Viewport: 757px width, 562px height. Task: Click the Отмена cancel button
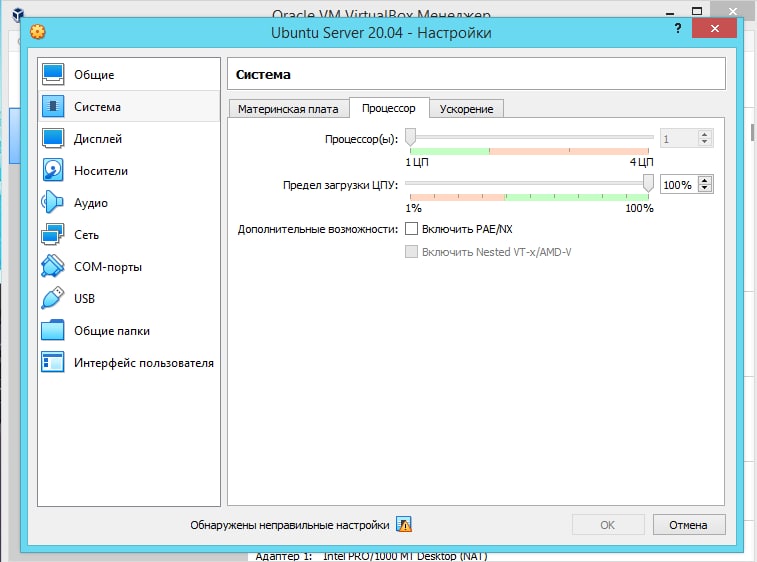[x=689, y=525]
